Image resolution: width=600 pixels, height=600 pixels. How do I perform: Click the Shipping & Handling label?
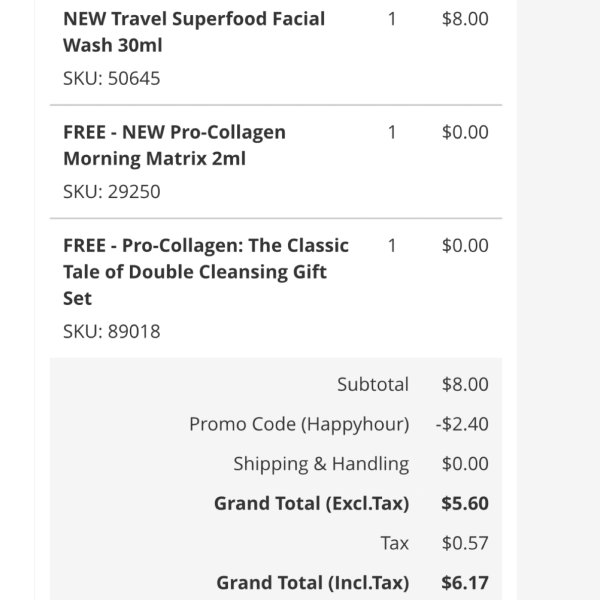(321, 464)
